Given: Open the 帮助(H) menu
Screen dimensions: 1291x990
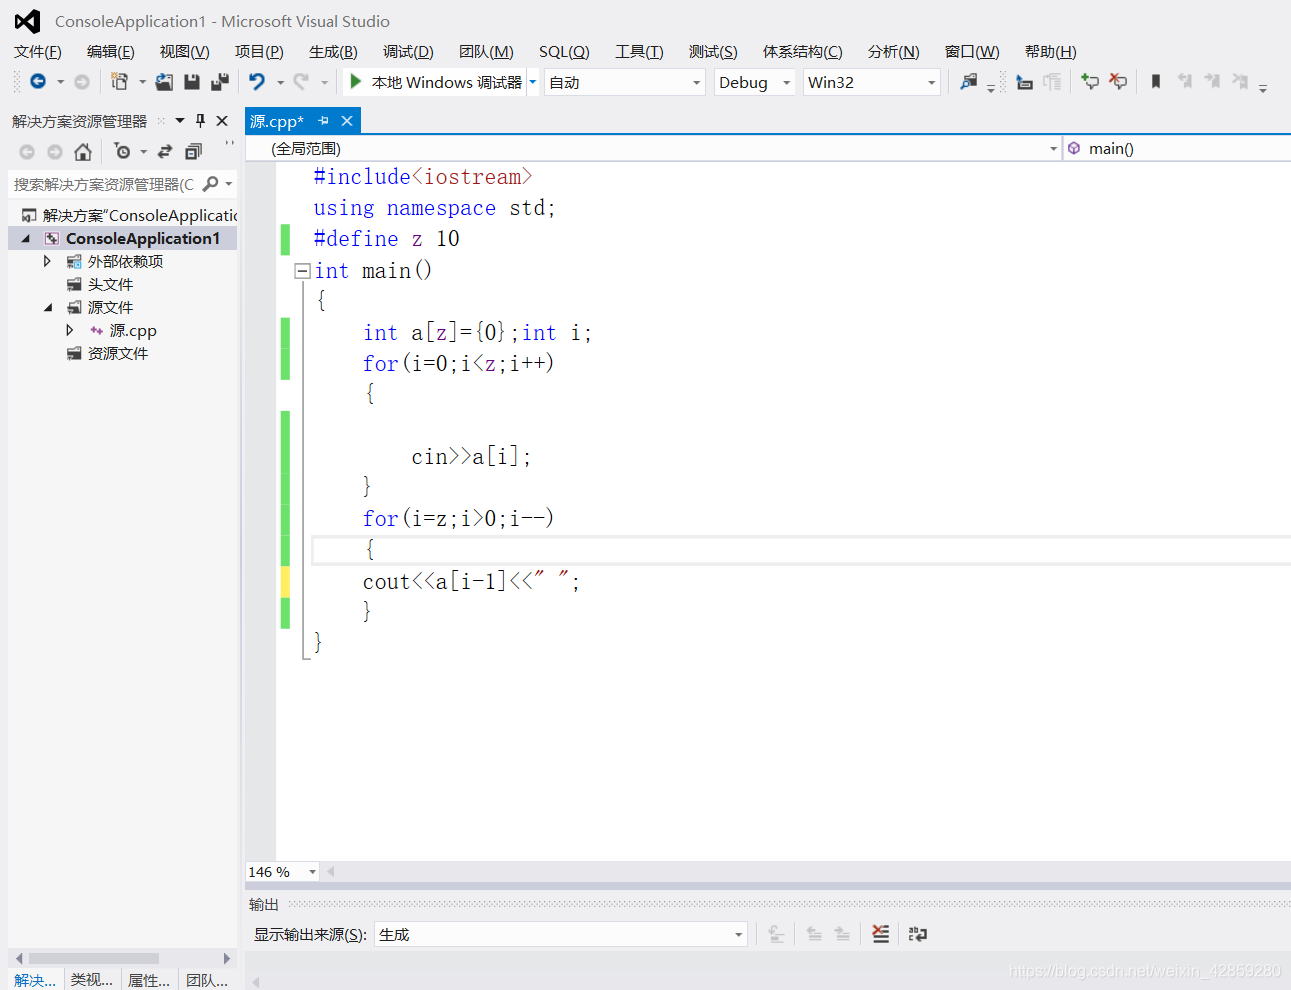Looking at the screenshot, I should (1051, 52).
